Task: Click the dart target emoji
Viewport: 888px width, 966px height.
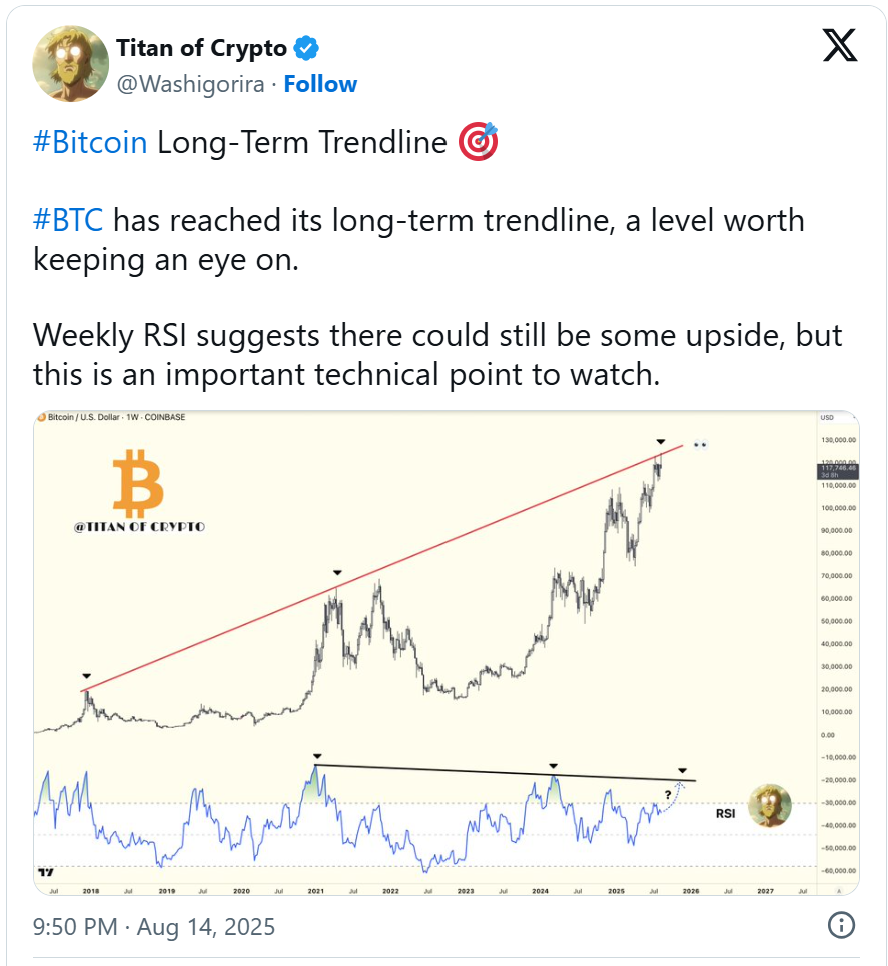Action: [478, 142]
